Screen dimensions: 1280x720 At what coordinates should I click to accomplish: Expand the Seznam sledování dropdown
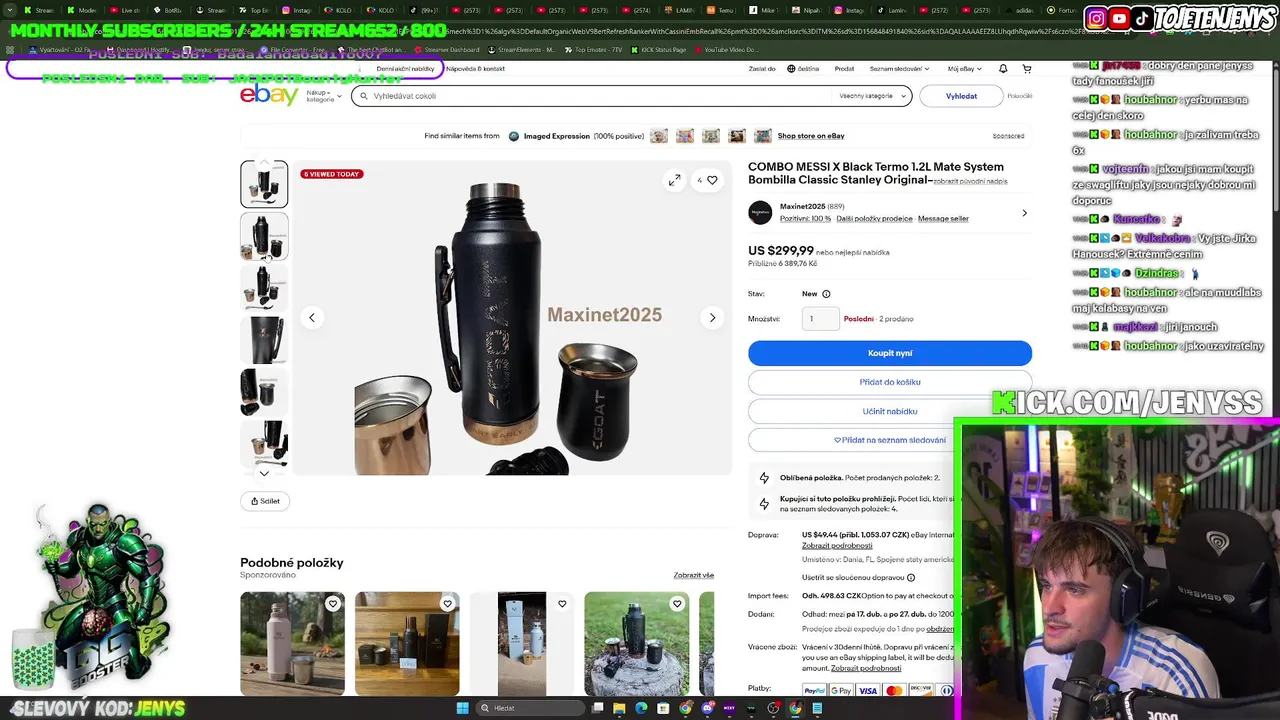pos(899,69)
